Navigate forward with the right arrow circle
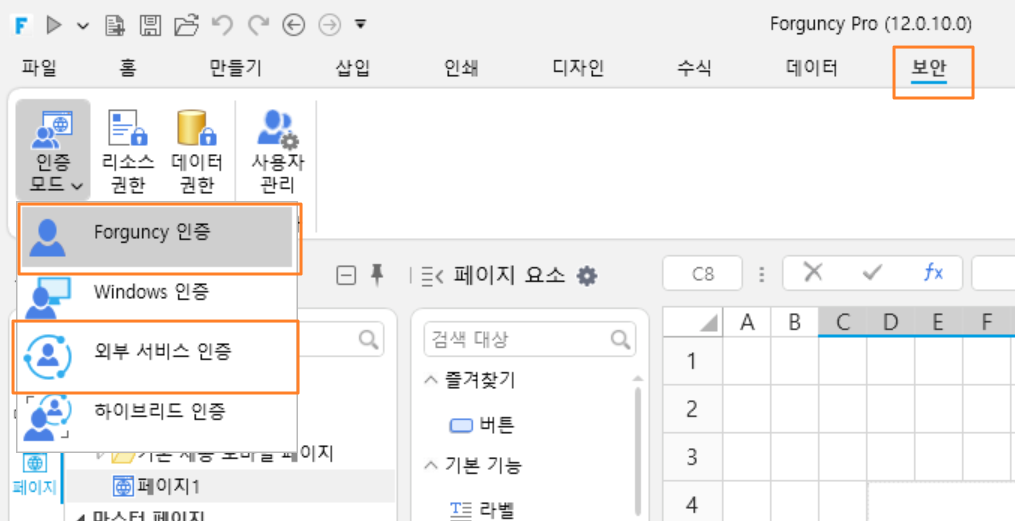 pos(329,25)
